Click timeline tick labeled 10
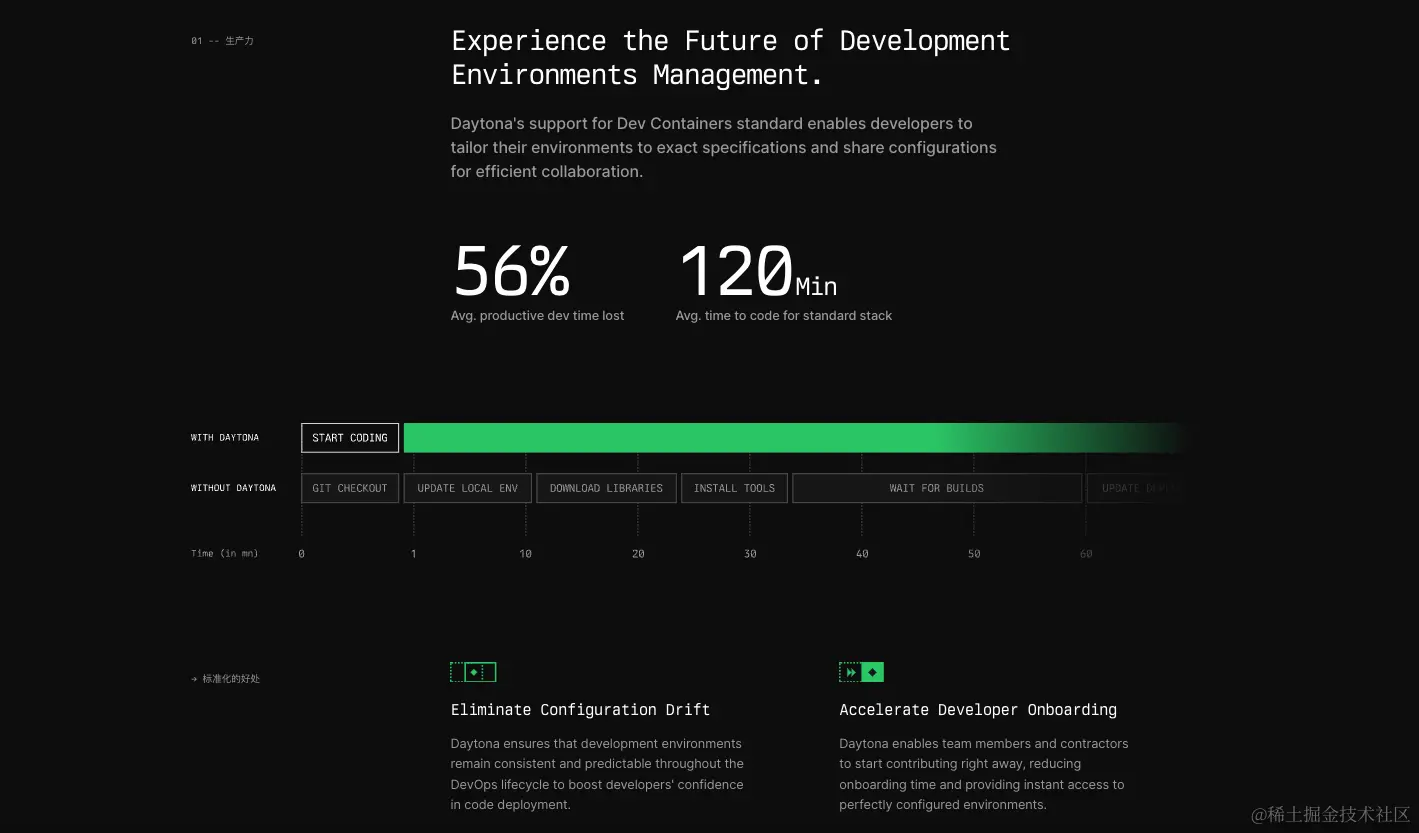1419x833 pixels. 525,554
